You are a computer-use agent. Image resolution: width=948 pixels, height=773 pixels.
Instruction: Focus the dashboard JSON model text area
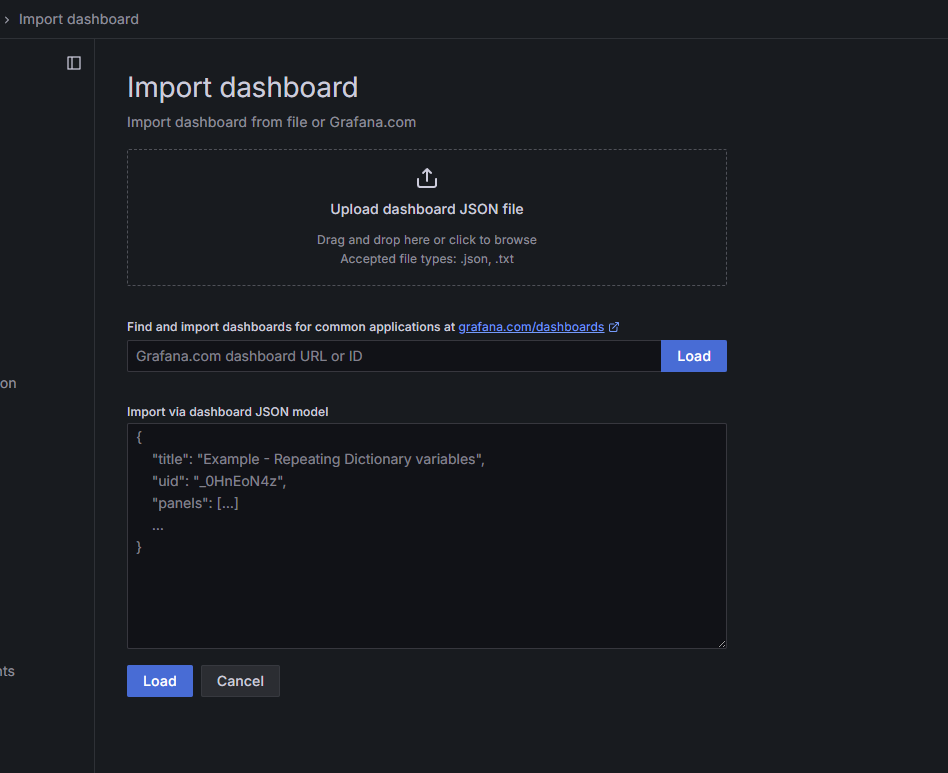tap(426, 535)
